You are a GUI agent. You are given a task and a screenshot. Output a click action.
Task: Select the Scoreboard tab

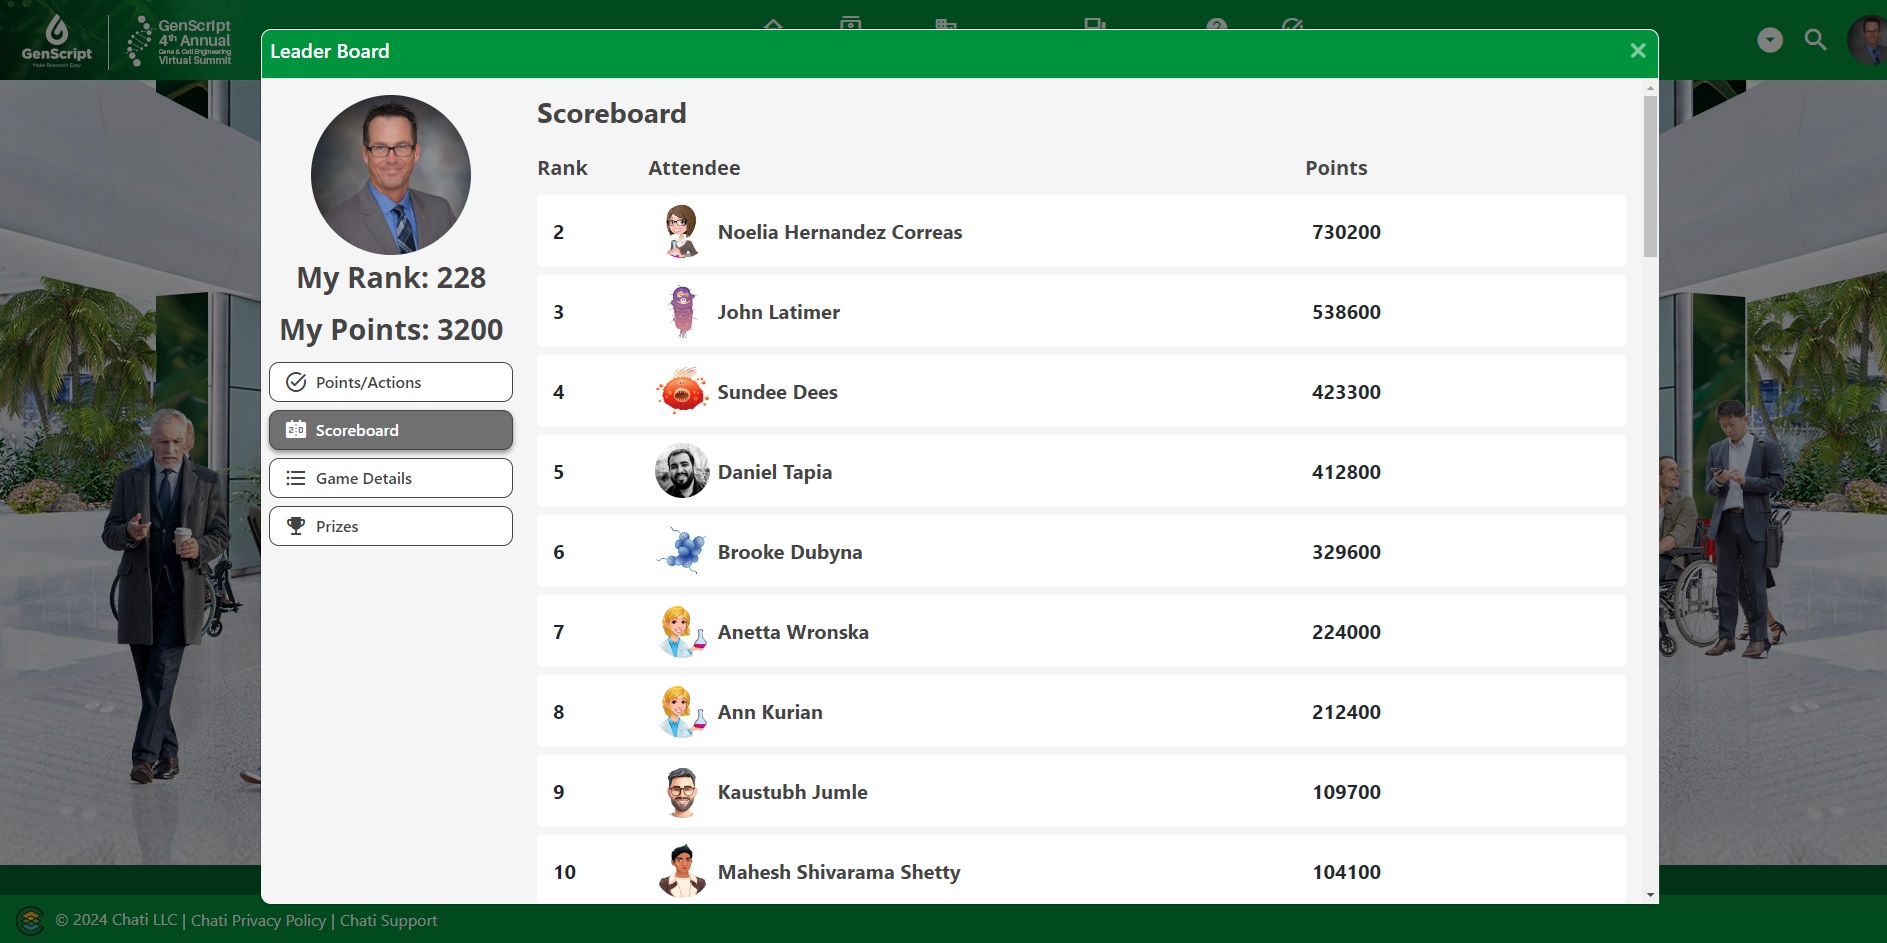[x=390, y=430]
